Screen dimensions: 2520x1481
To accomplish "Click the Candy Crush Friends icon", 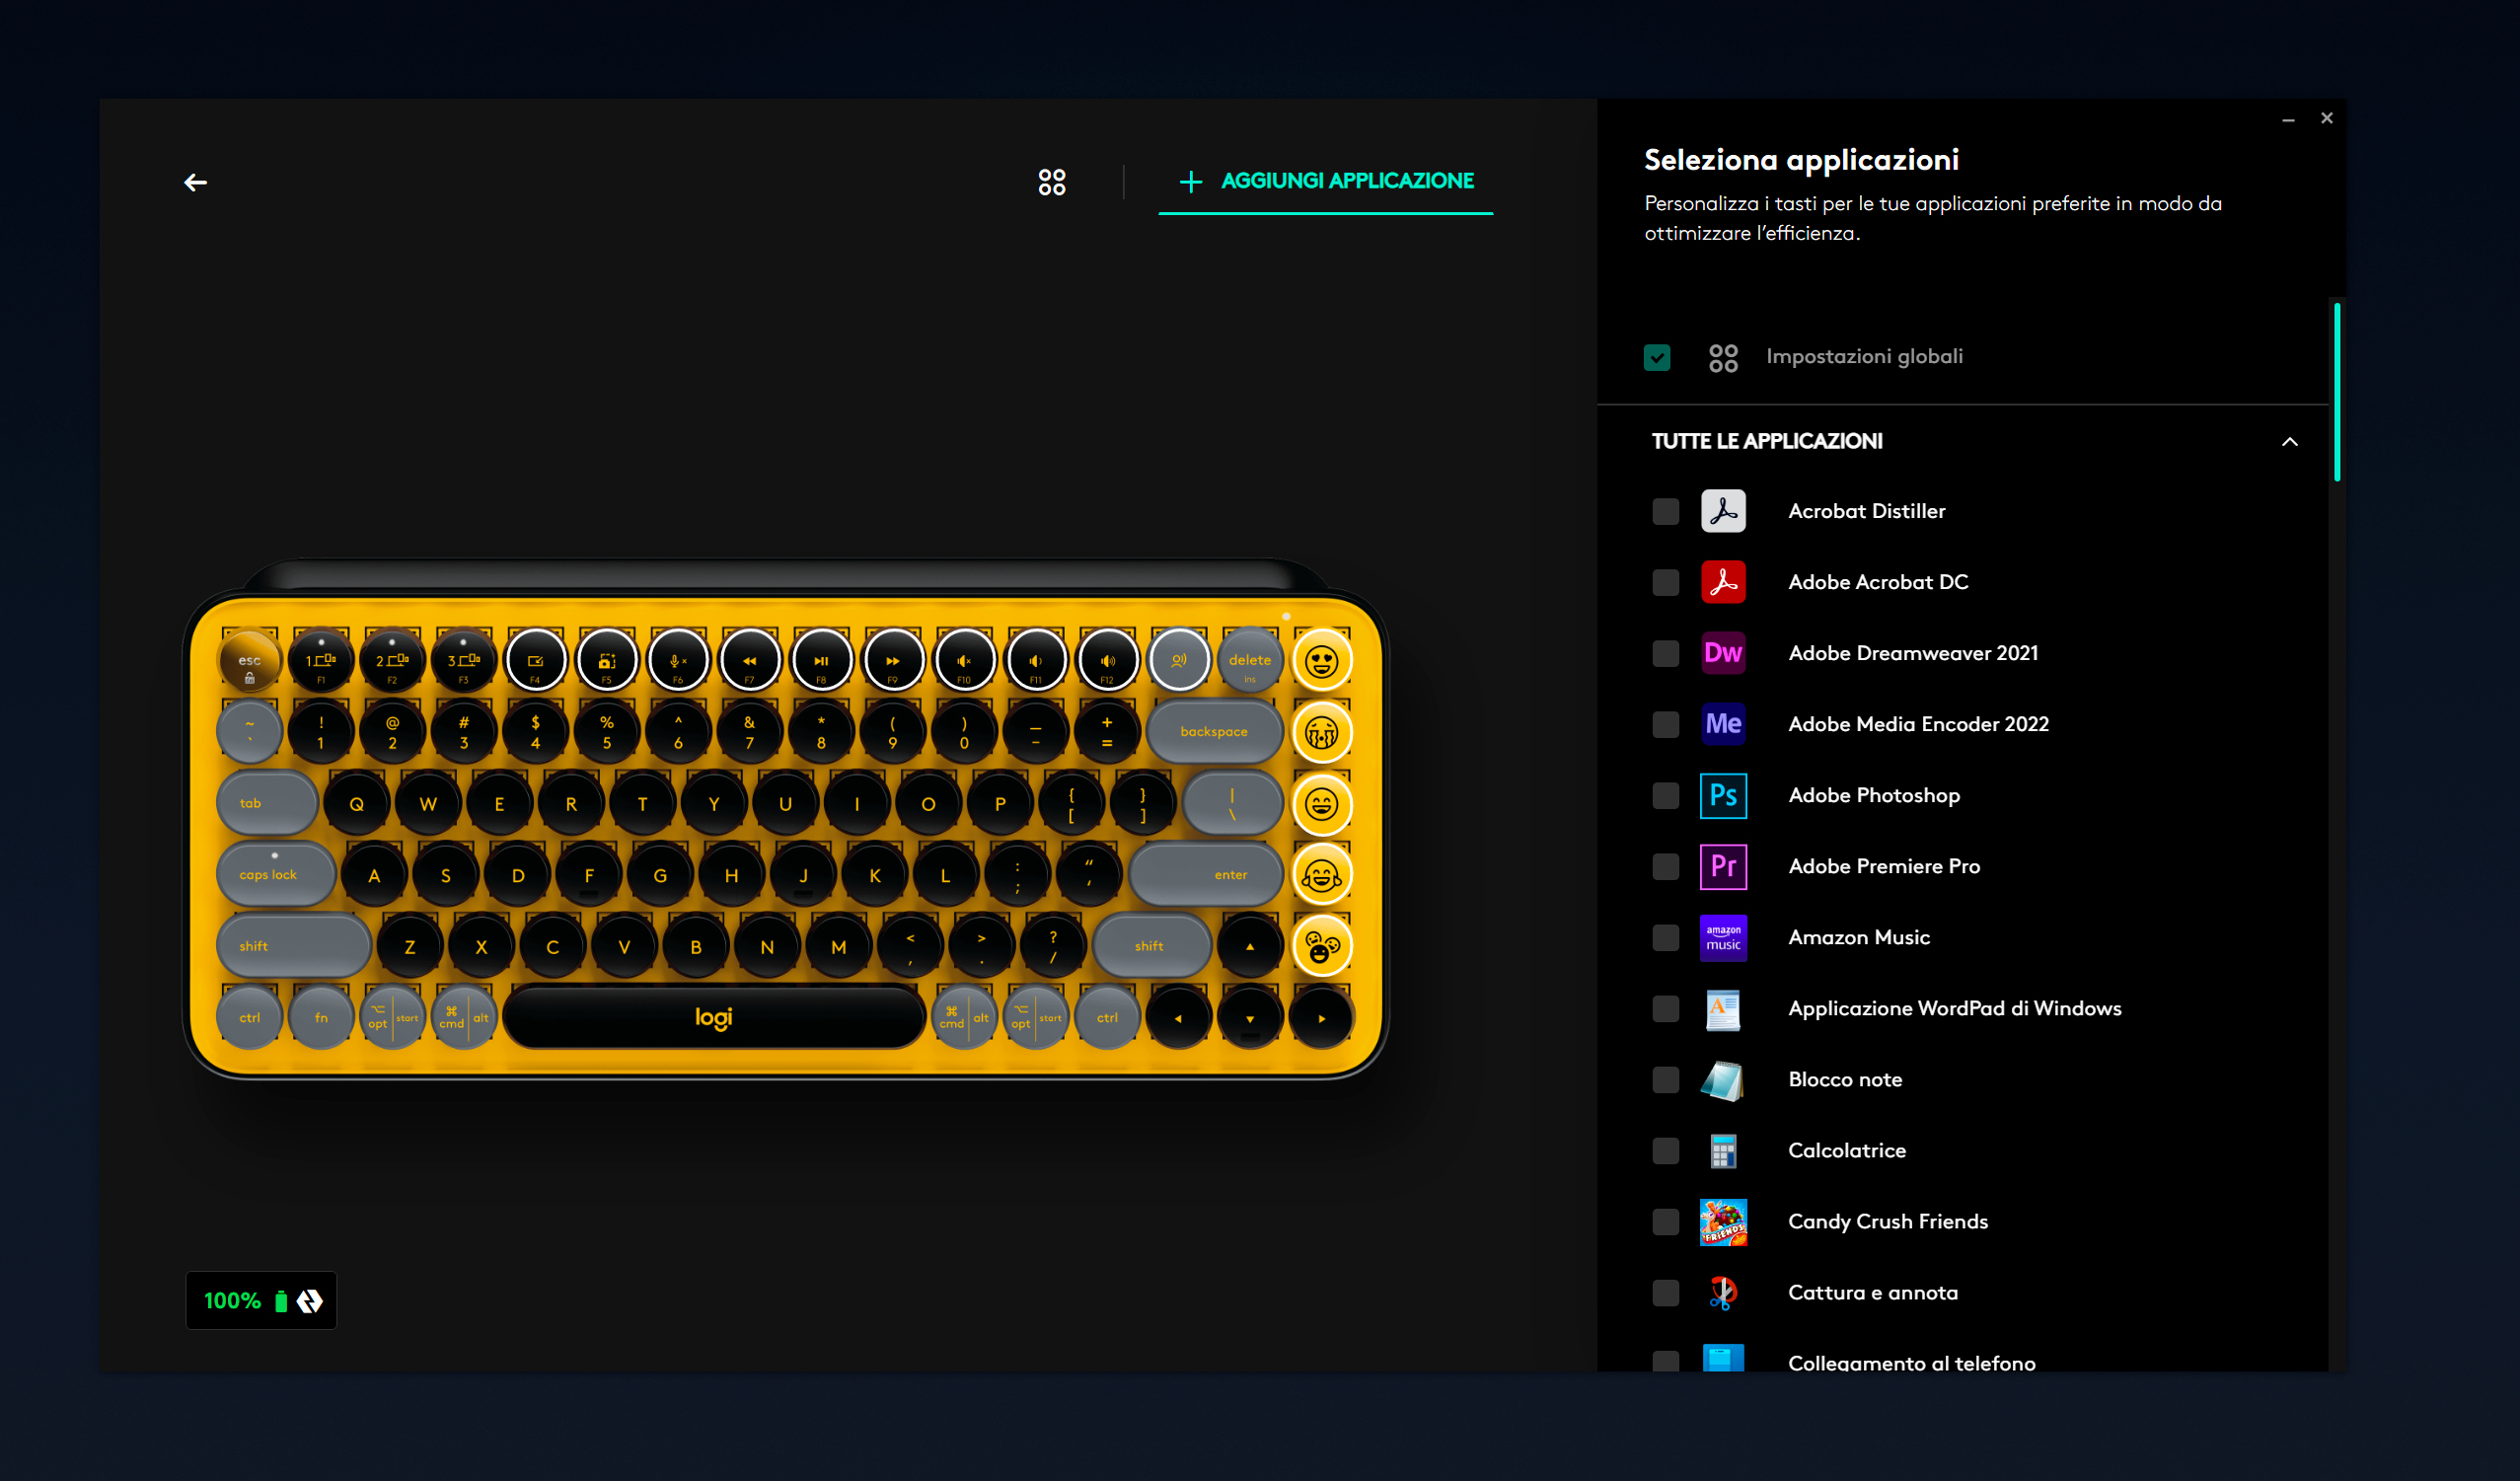I will (1723, 1222).
